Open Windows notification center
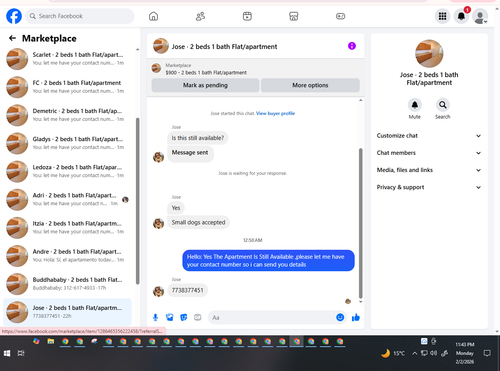Image resolution: width=500 pixels, height=371 pixels. 487,353
